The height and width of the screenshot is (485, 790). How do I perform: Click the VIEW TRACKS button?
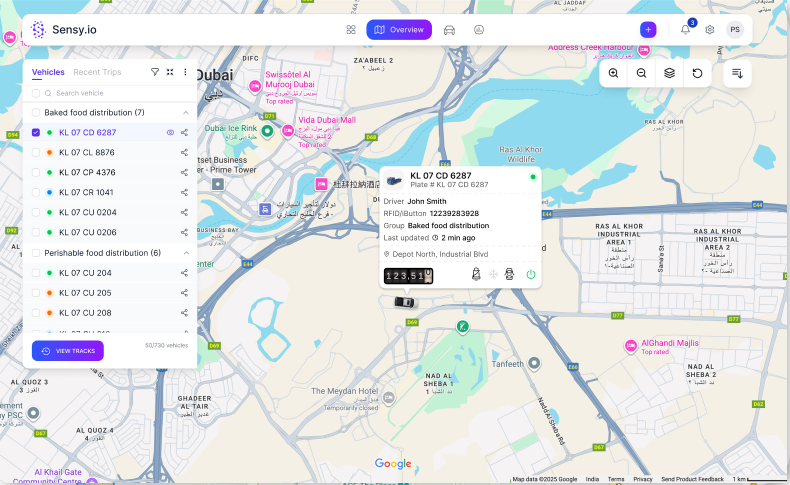[x=67, y=351]
